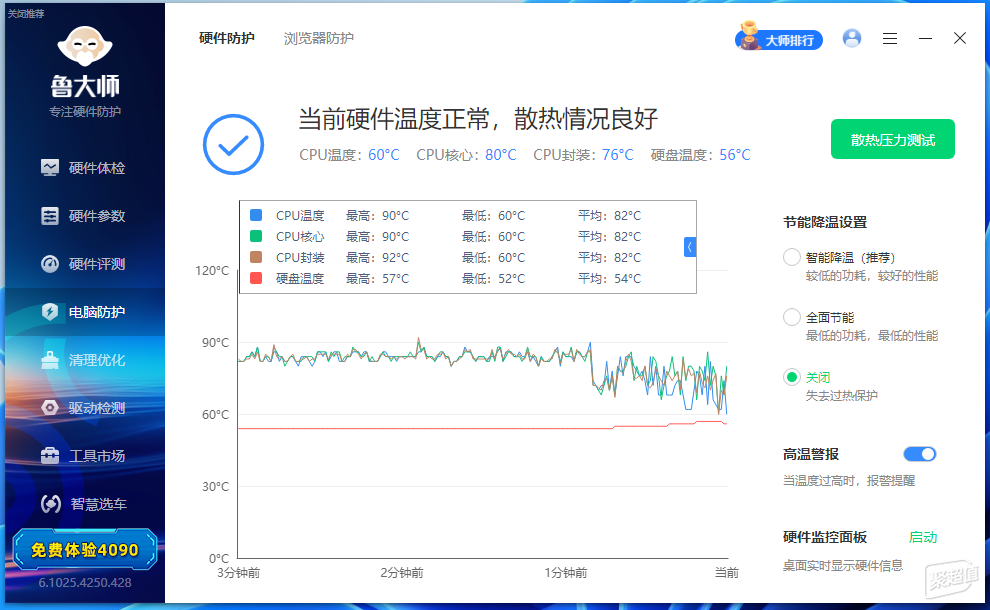Screen dimensions: 990x610
Task: Close the 鲁大师 window
Action: click(960, 39)
